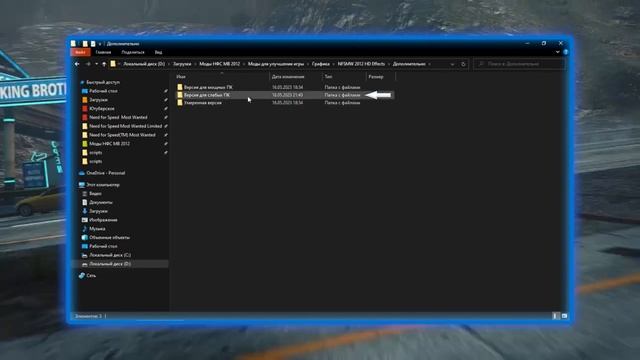Open Локальный диск (C:) in sidebar
The height and width of the screenshot is (360, 640).
coord(110,255)
